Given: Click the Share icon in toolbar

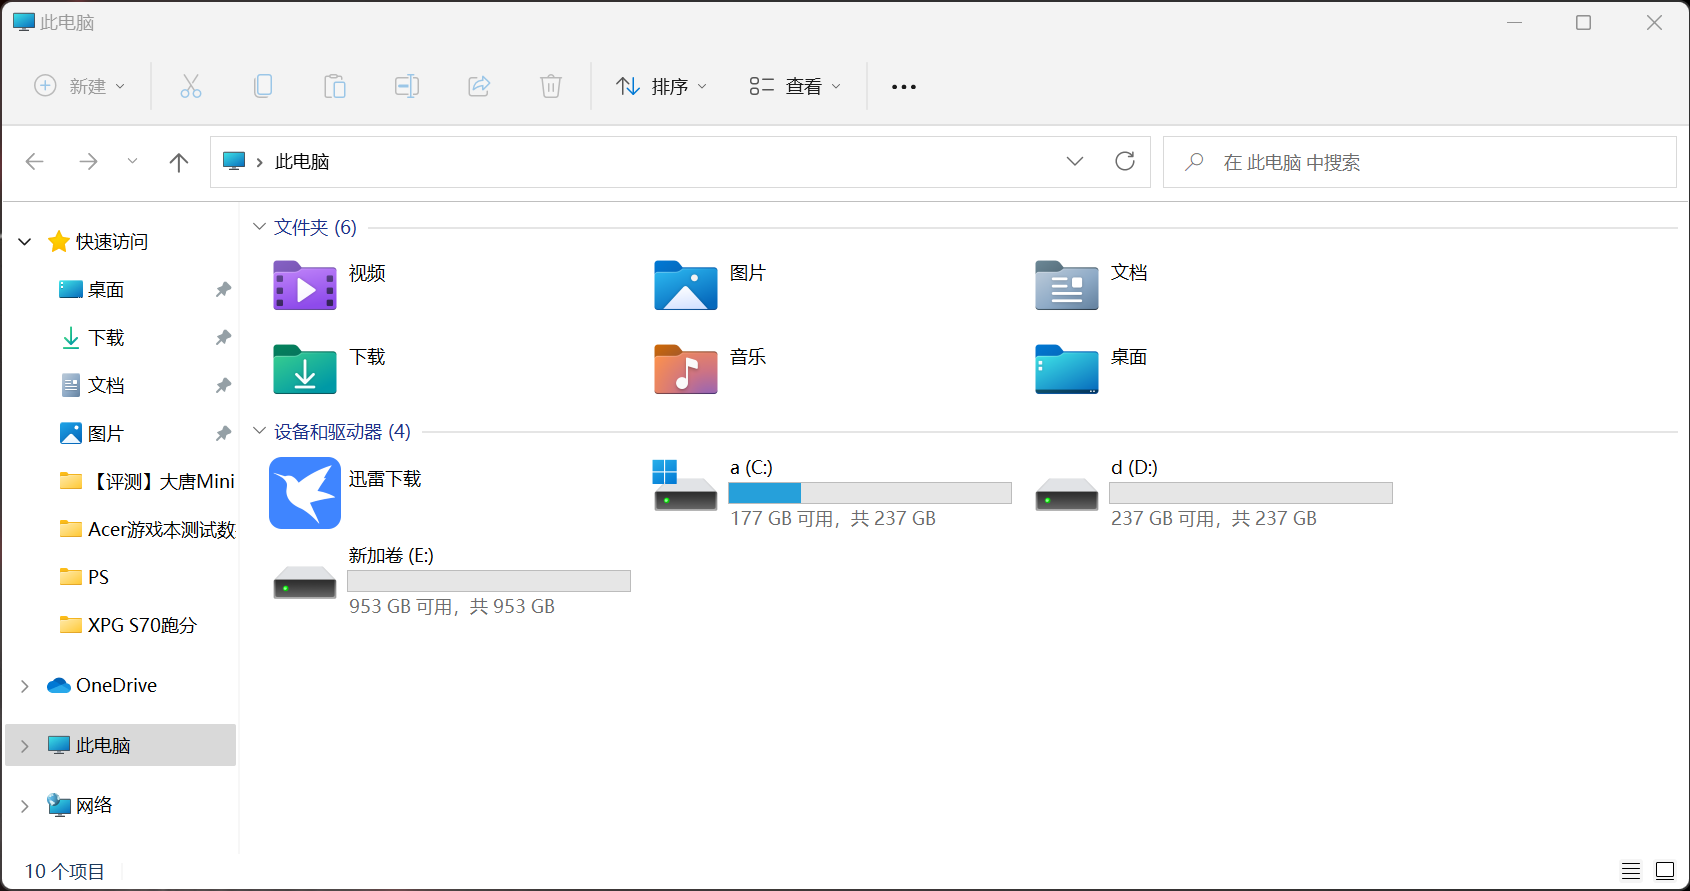Looking at the screenshot, I should click(x=479, y=86).
